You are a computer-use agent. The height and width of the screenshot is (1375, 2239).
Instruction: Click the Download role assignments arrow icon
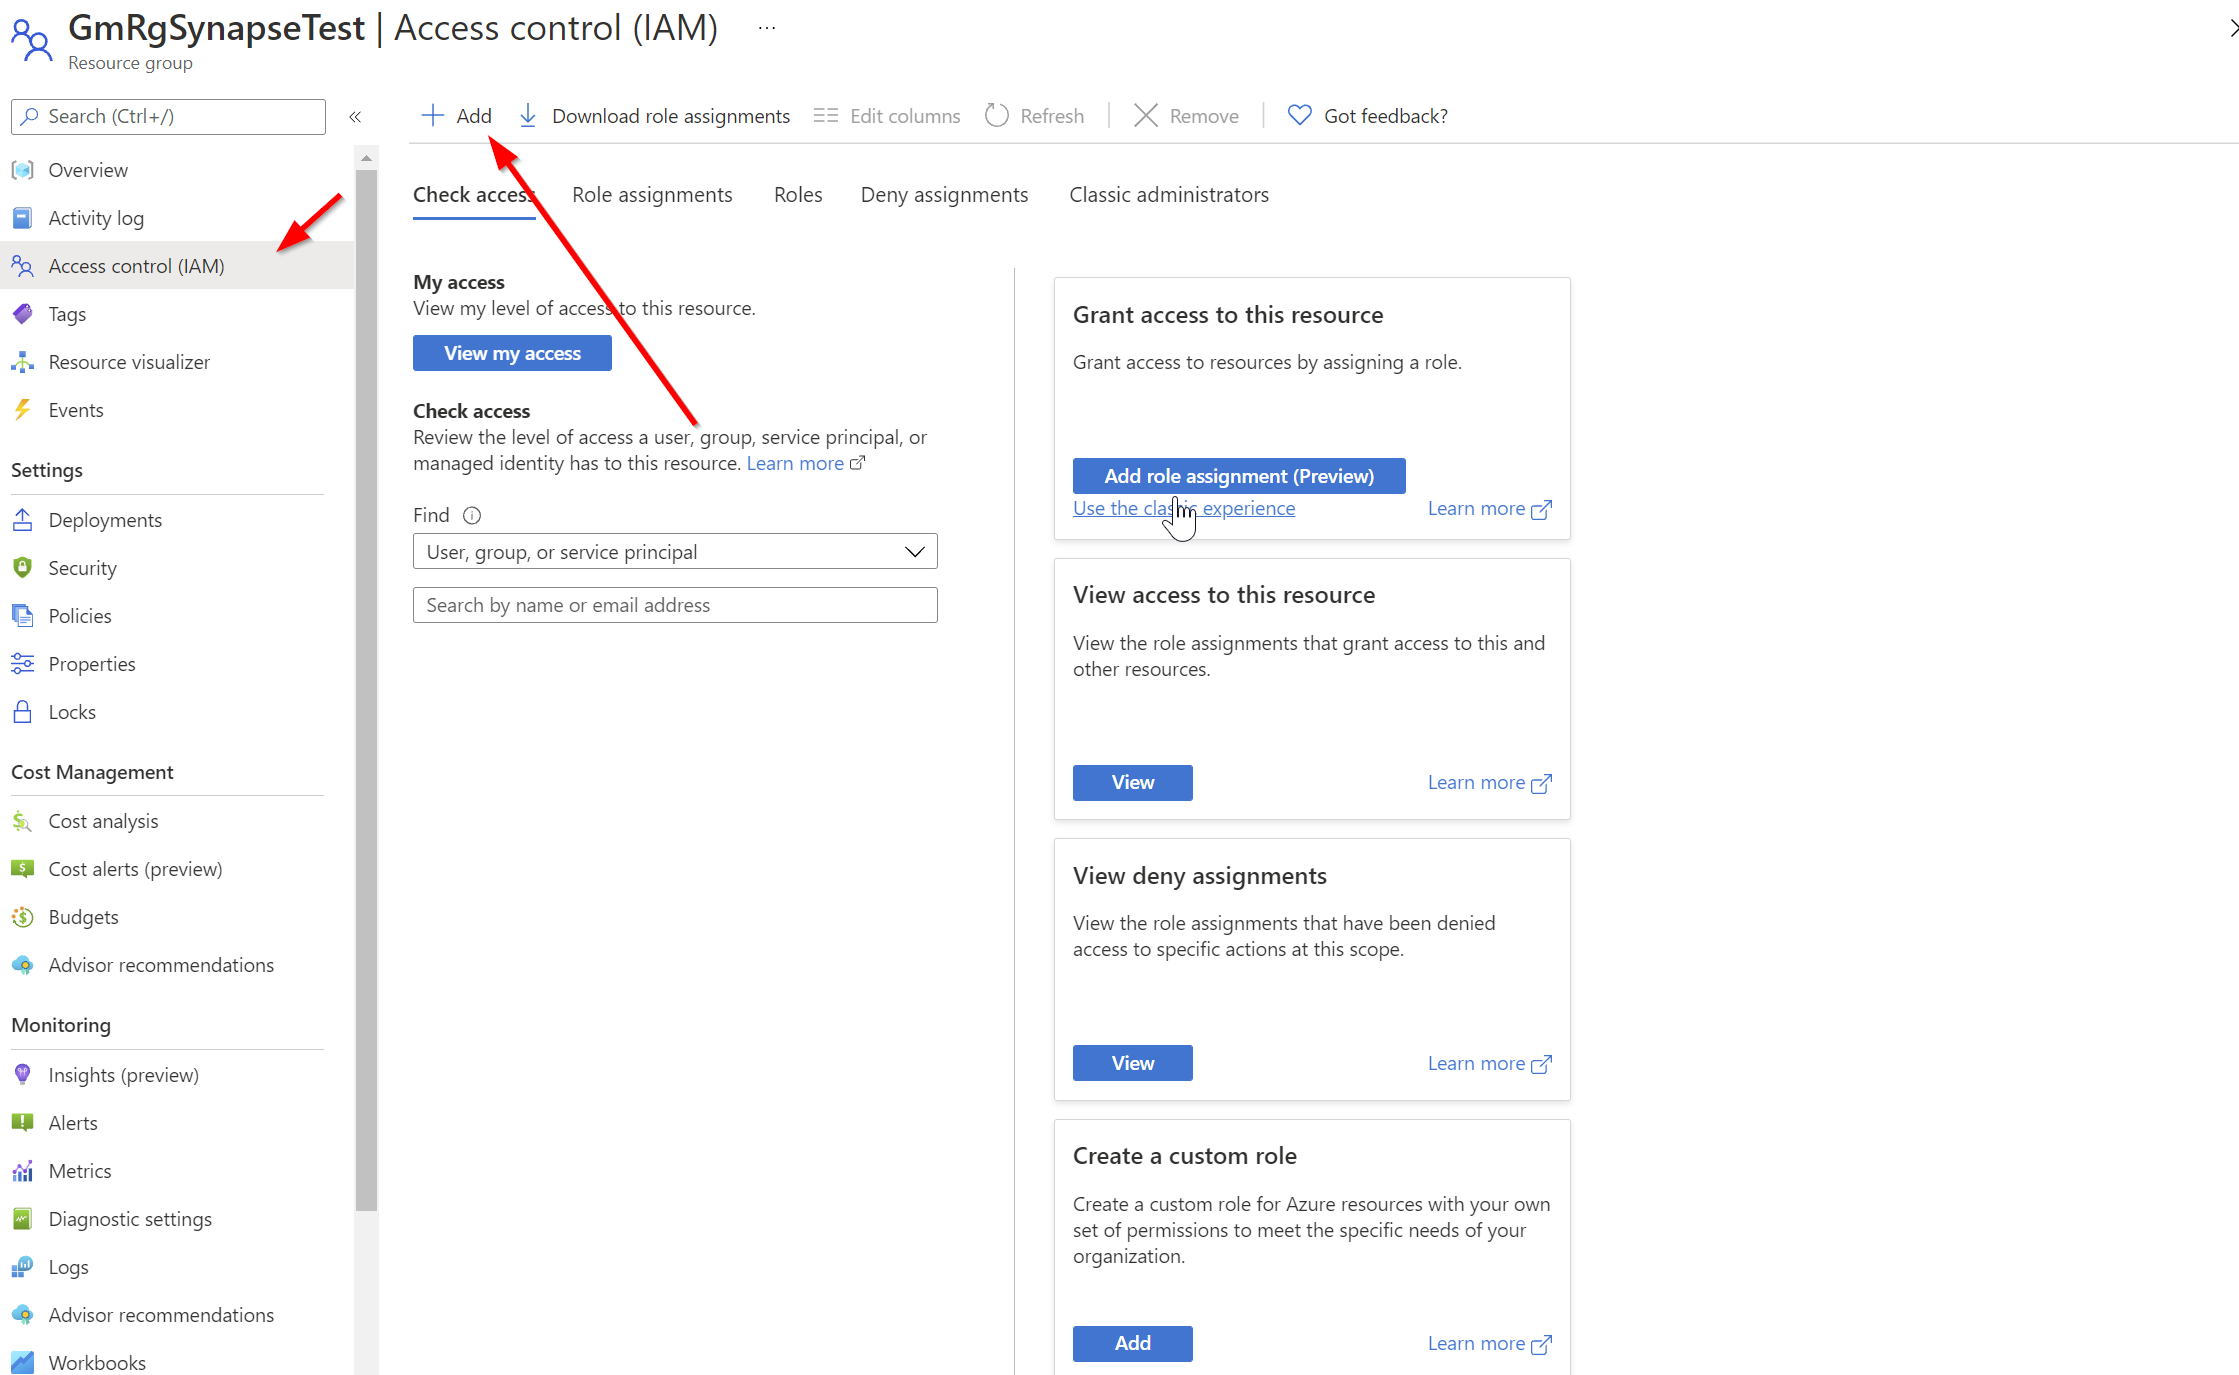click(528, 116)
